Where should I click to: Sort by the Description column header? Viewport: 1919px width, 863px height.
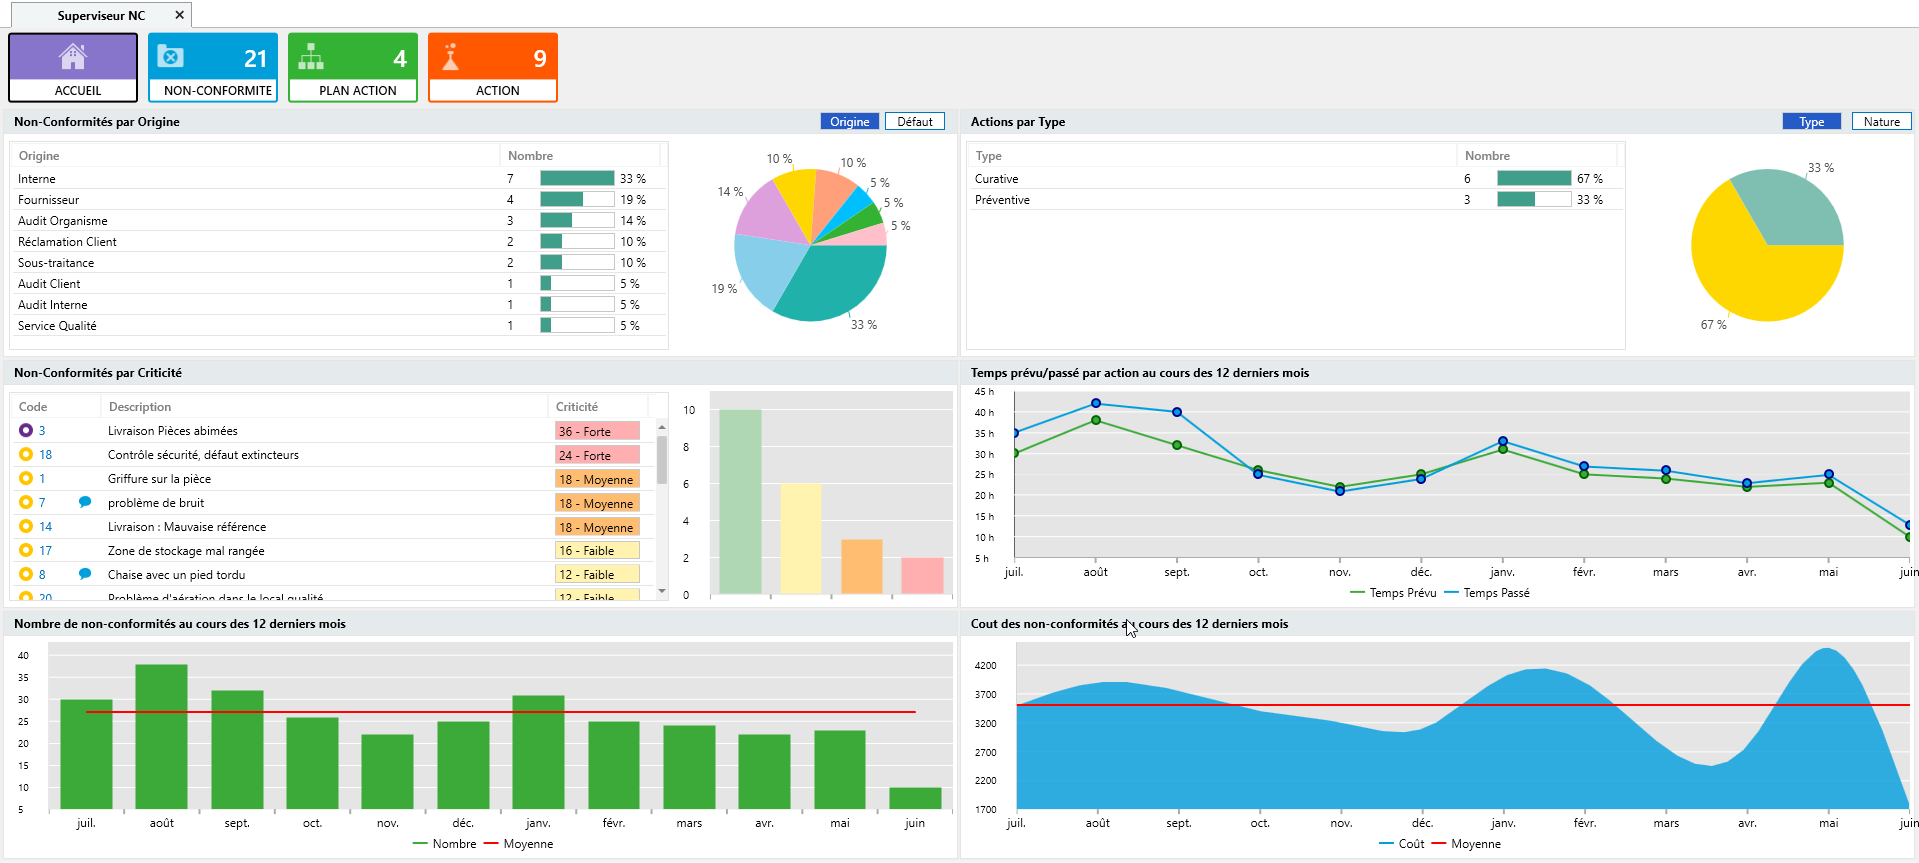(x=324, y=406)
